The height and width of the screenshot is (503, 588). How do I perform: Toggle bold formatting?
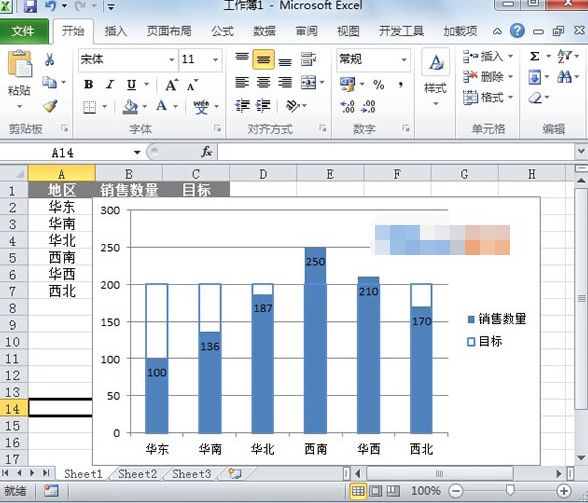88,85
